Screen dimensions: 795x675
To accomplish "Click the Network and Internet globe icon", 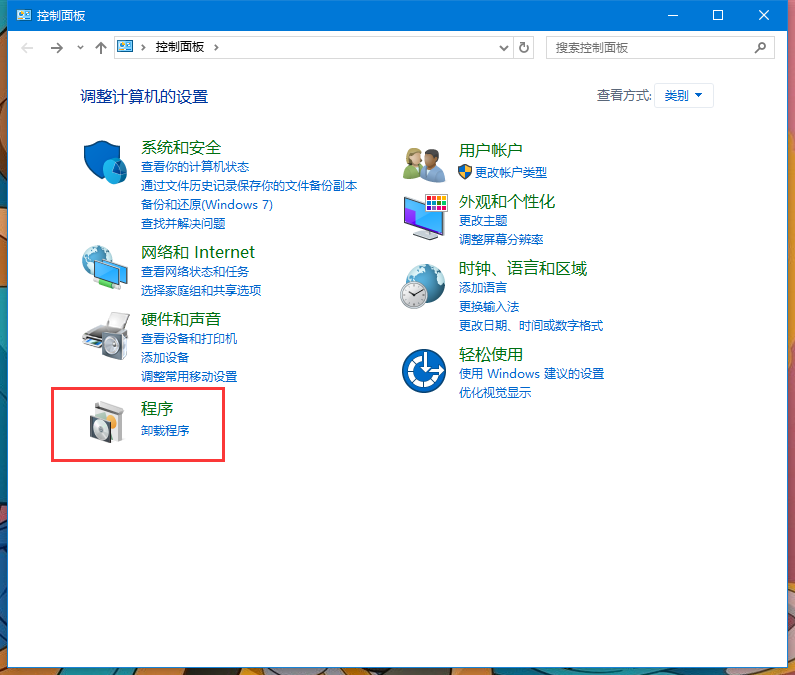I will (x=104, y=267).
